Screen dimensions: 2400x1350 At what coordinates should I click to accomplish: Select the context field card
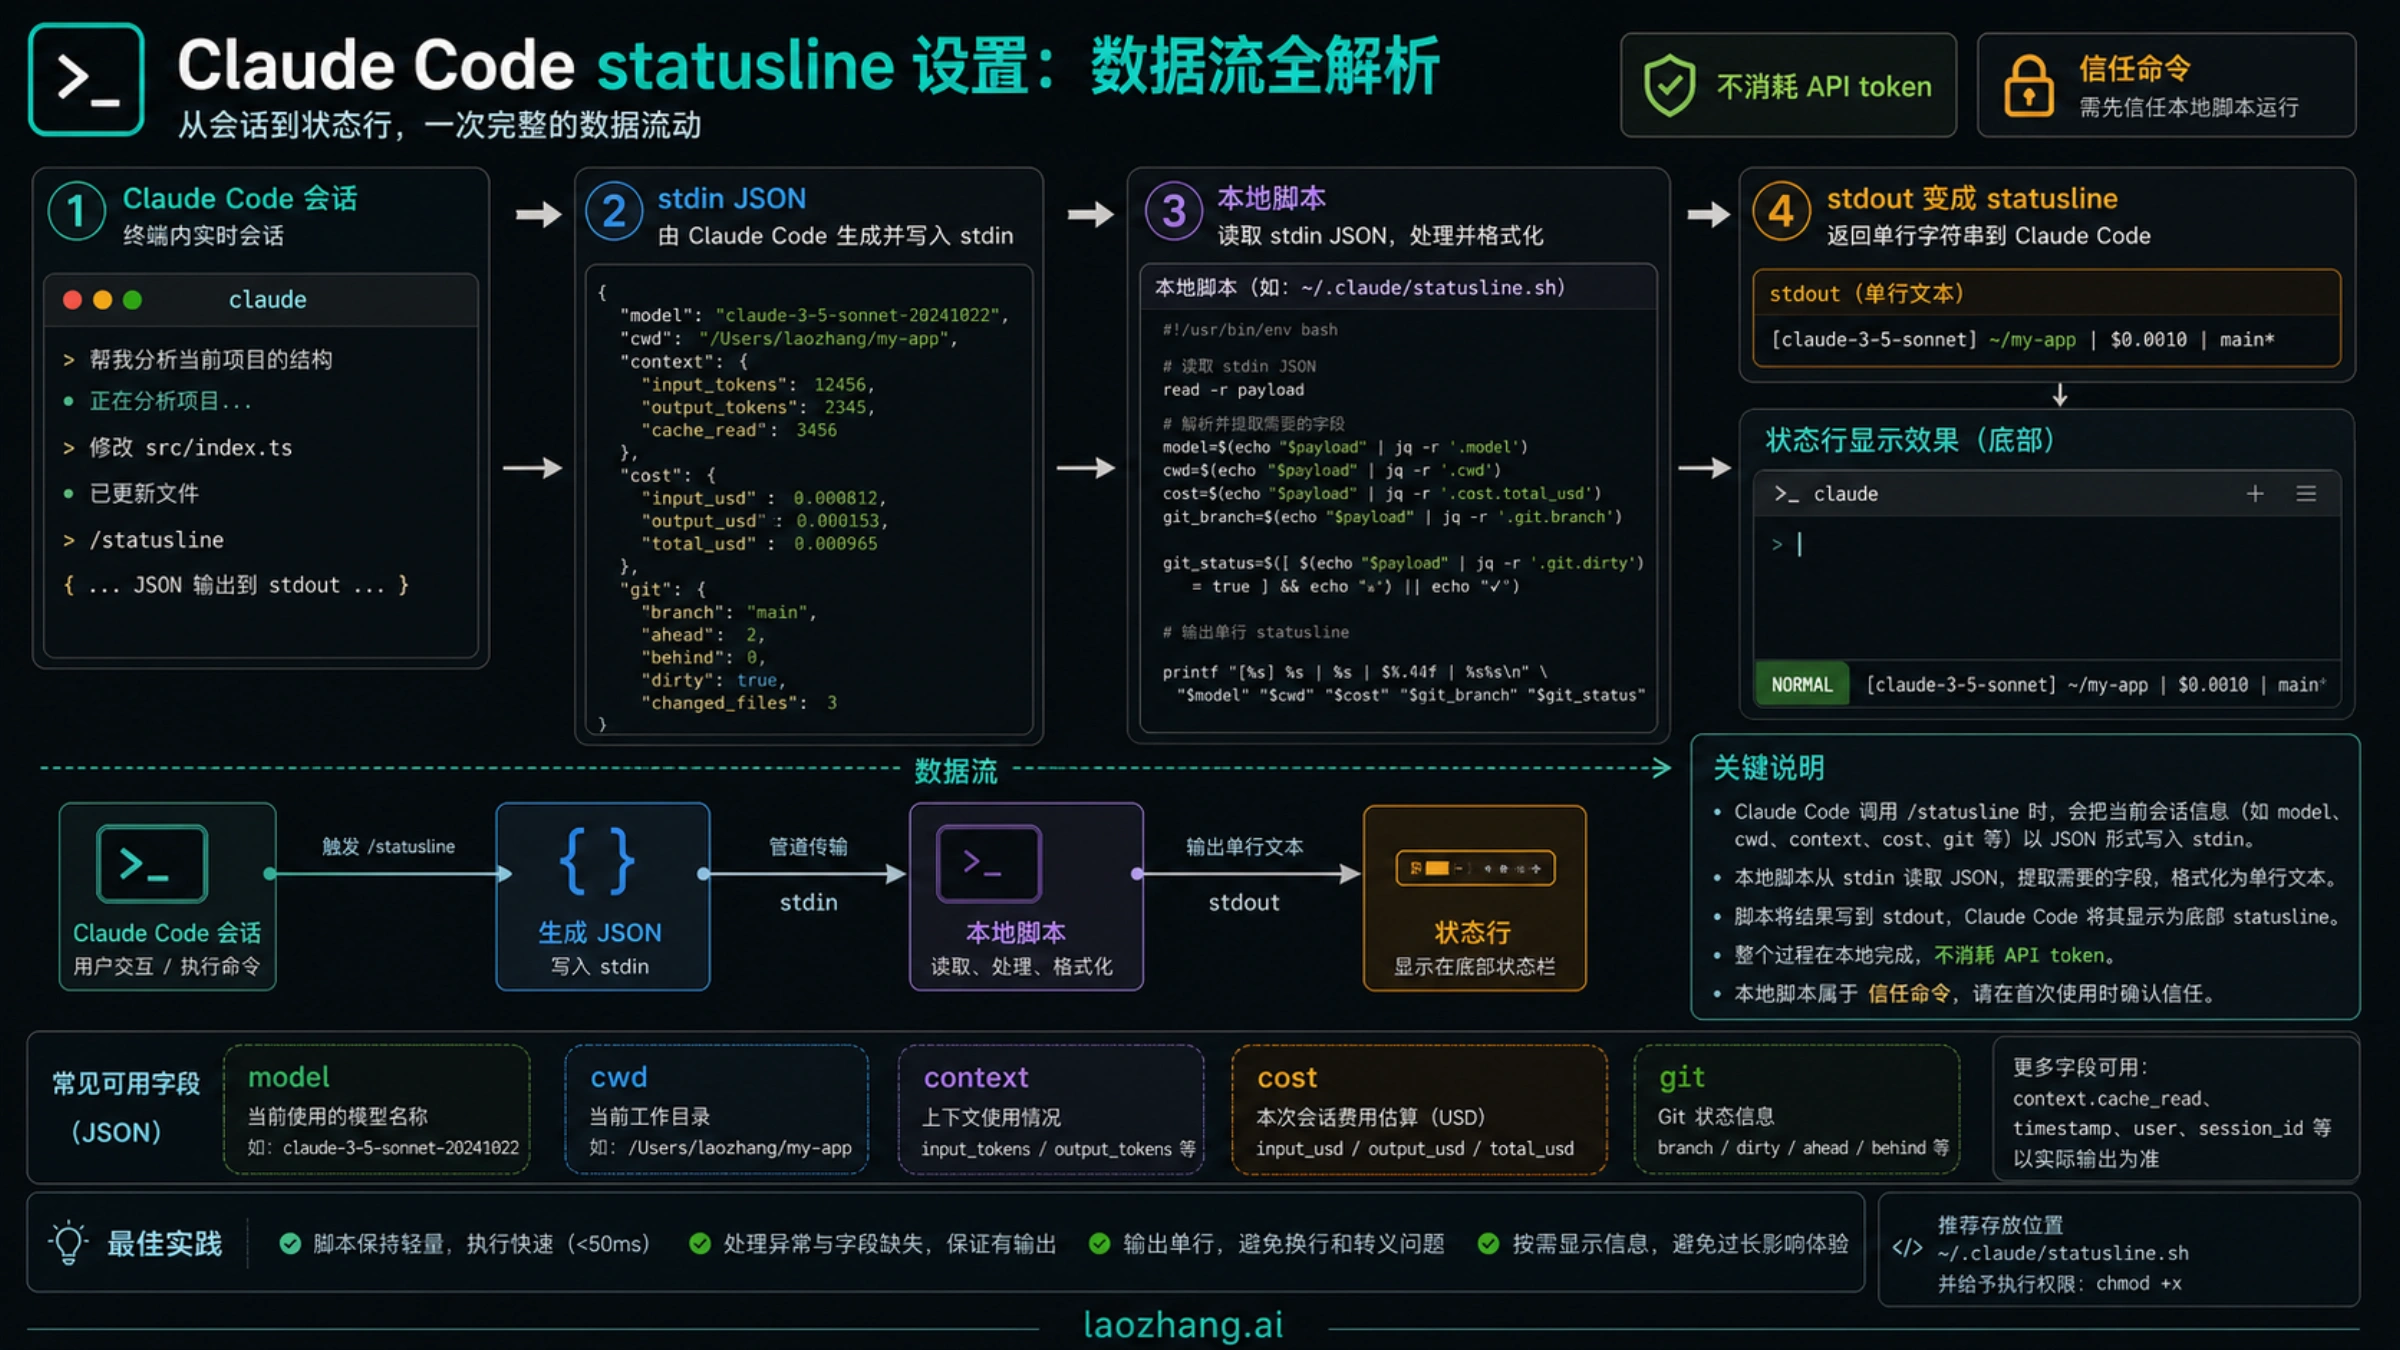coord(1051,1109)
